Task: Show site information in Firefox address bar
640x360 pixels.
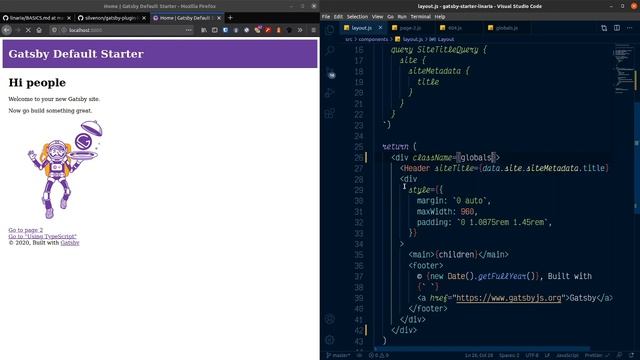Action: point(64,30)
